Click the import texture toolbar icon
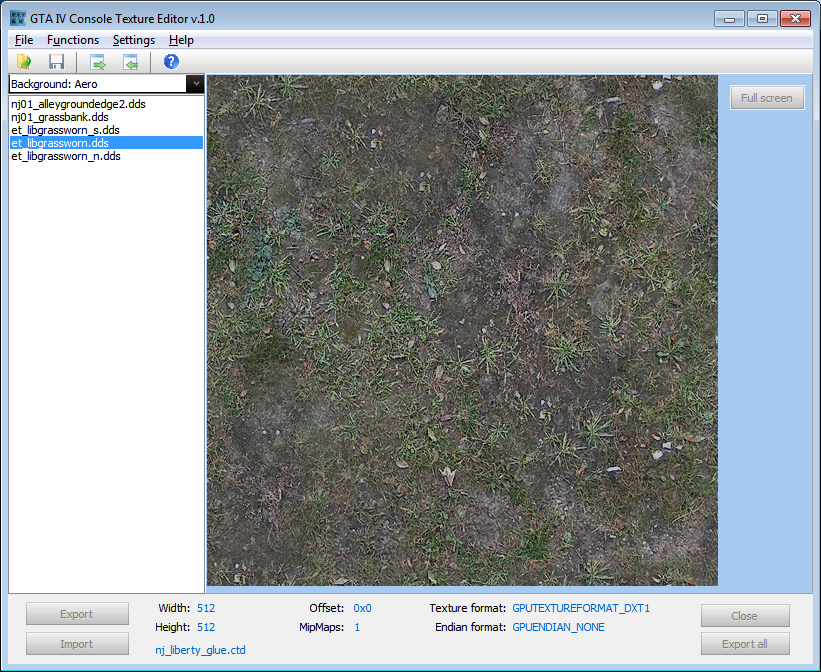Image resolution: width=821 pixels, height=672 pixels. (130, 62)
